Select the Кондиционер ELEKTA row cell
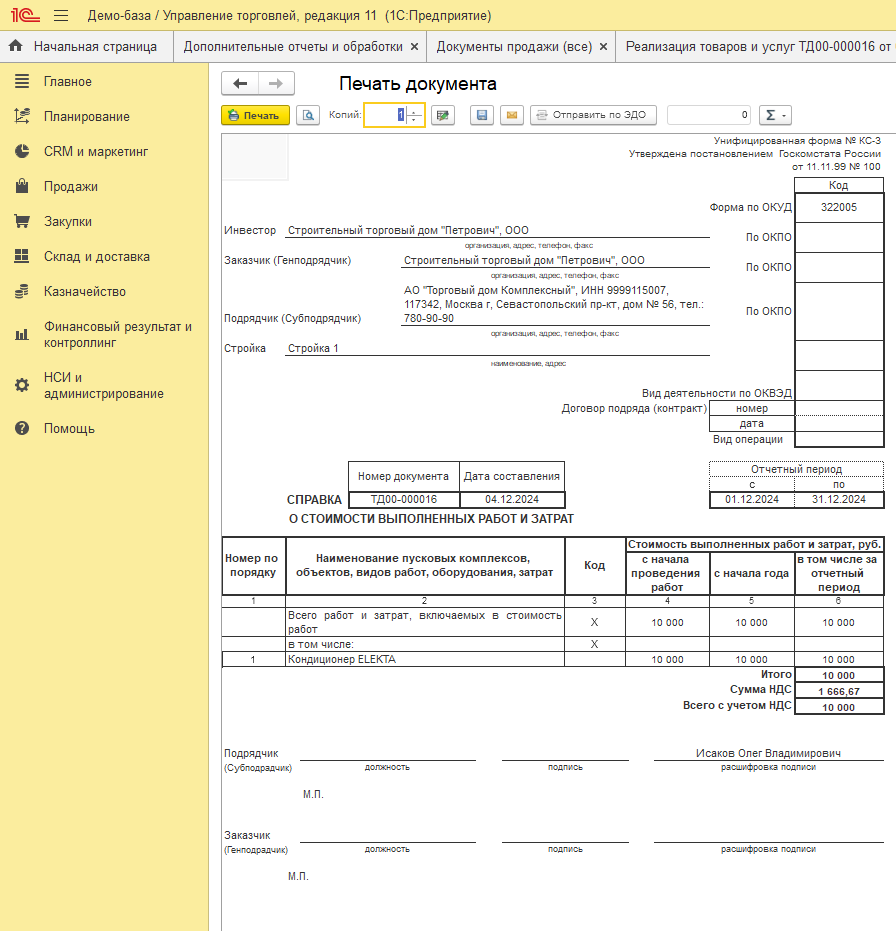 point(425,659)
